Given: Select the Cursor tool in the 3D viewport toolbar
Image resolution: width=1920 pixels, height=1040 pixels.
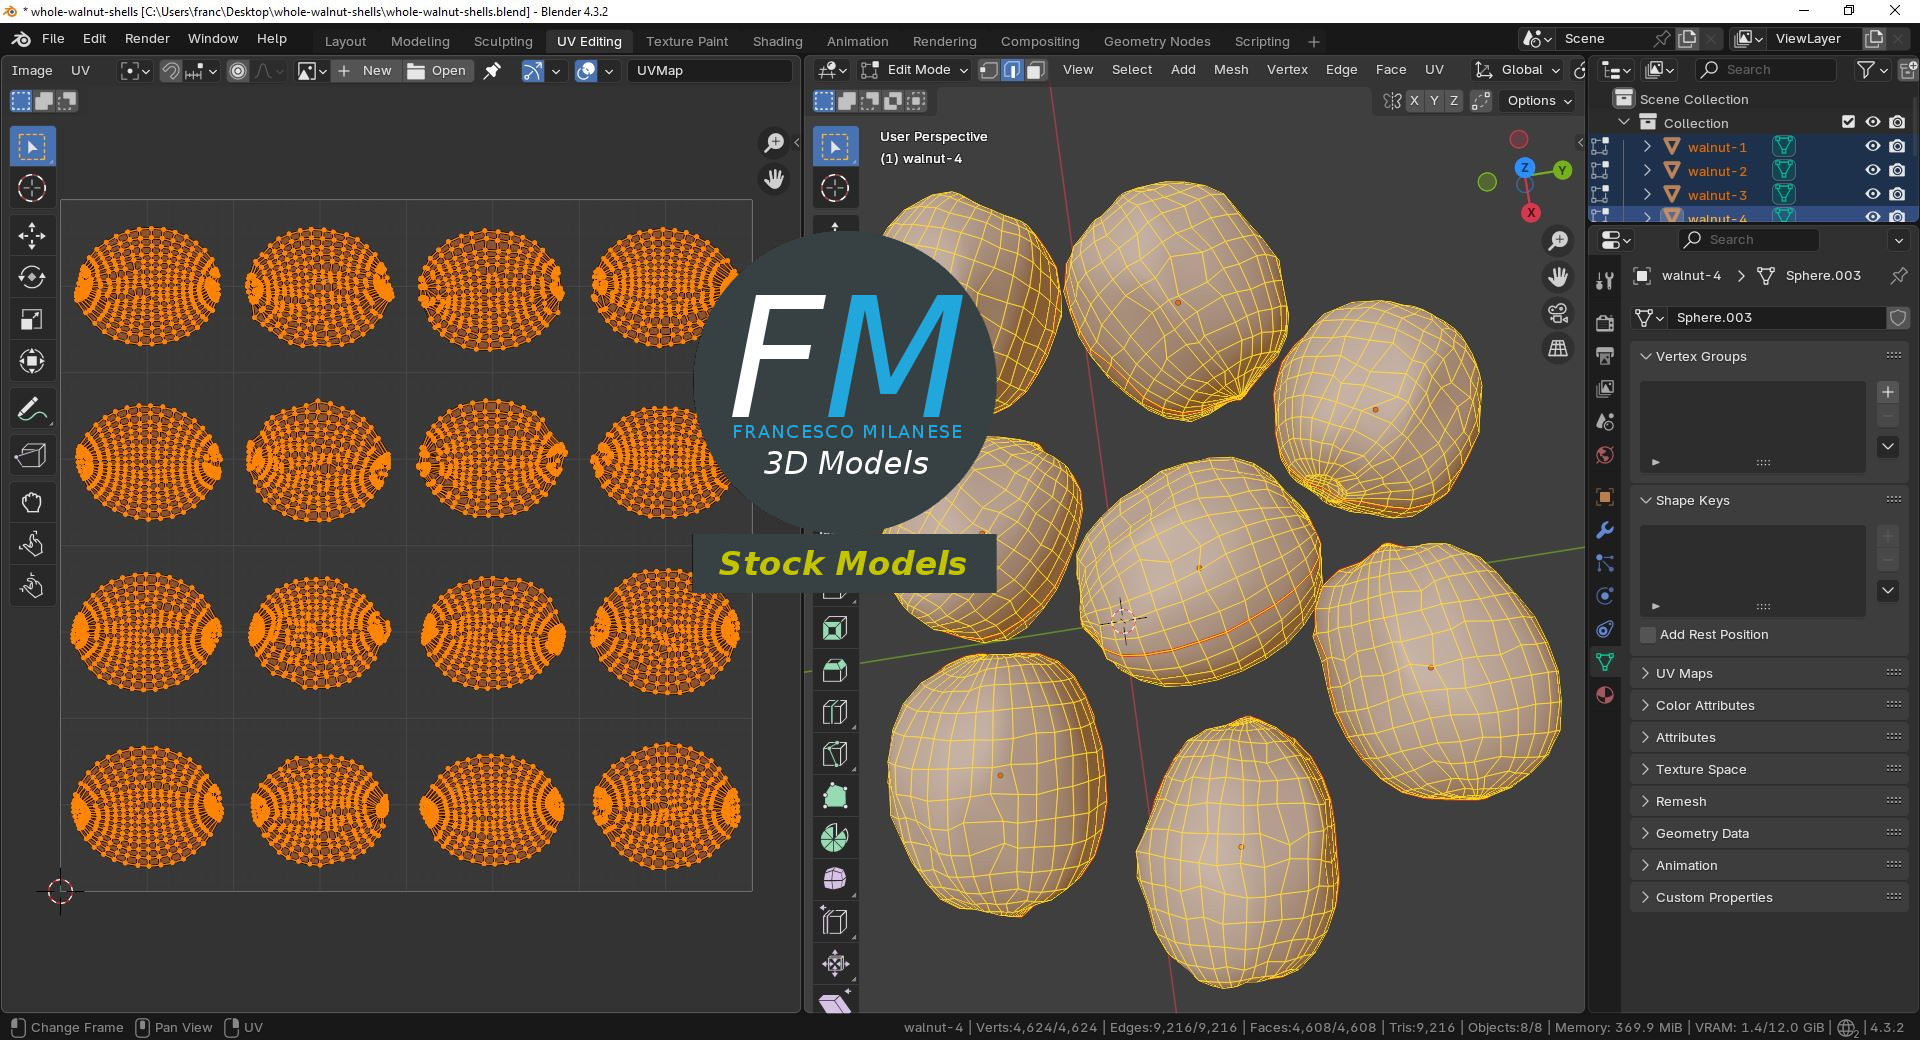Looking at the screenshot, I should tap(835, 188).
